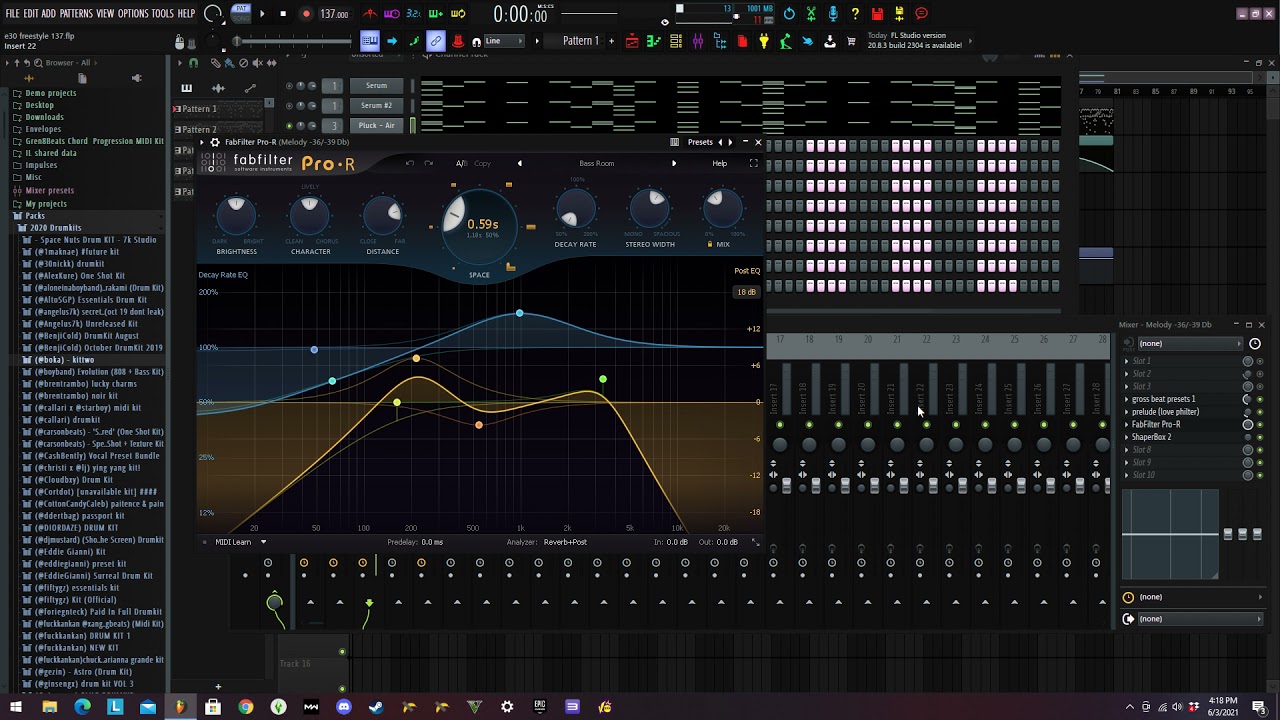Click the MIDI Learn button
The height and width of the screenshot is (720, 1280).
click(x=233, y=542)
